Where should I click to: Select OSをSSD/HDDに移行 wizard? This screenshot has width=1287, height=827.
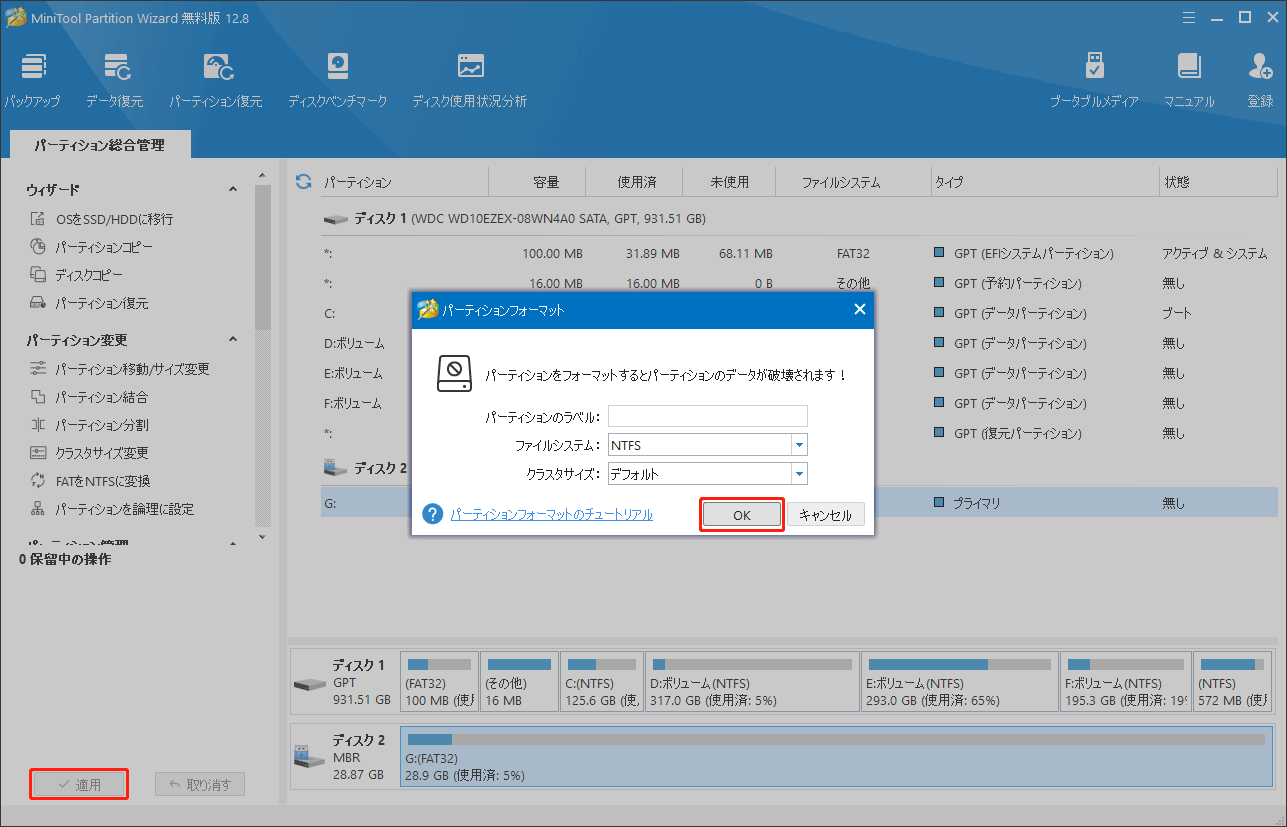101,219
